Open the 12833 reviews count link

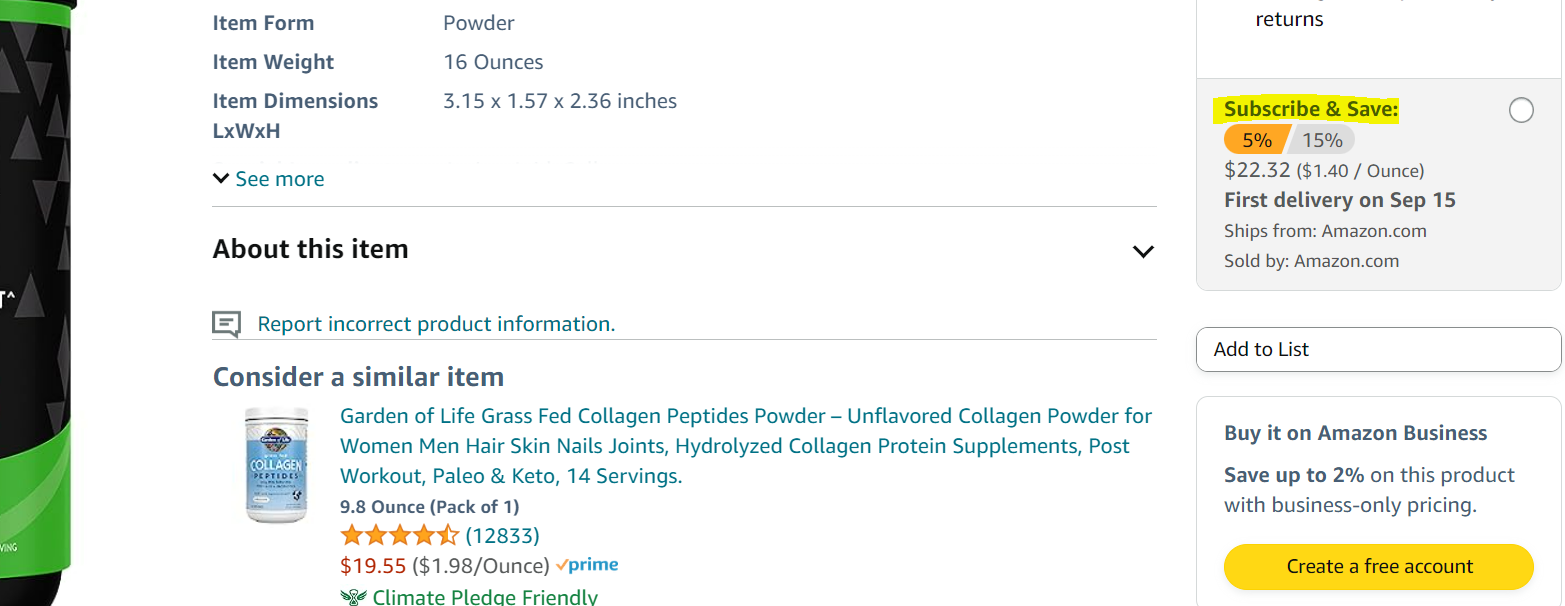click(x=502, y=535)
